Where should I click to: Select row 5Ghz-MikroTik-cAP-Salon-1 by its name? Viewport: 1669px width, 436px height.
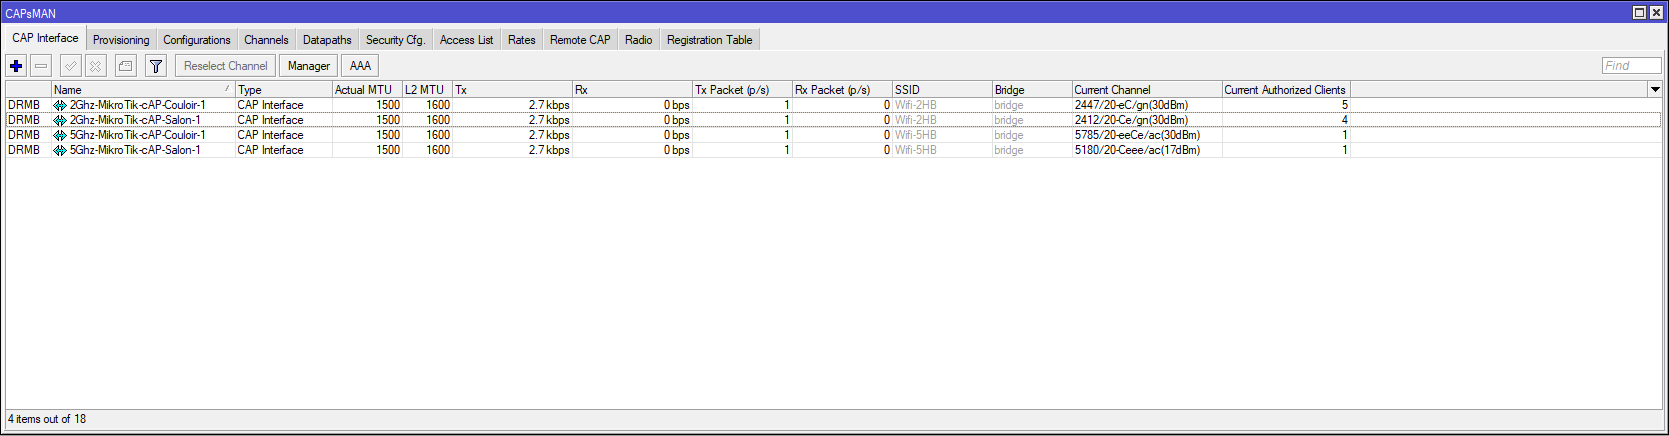tap(135, 150)
